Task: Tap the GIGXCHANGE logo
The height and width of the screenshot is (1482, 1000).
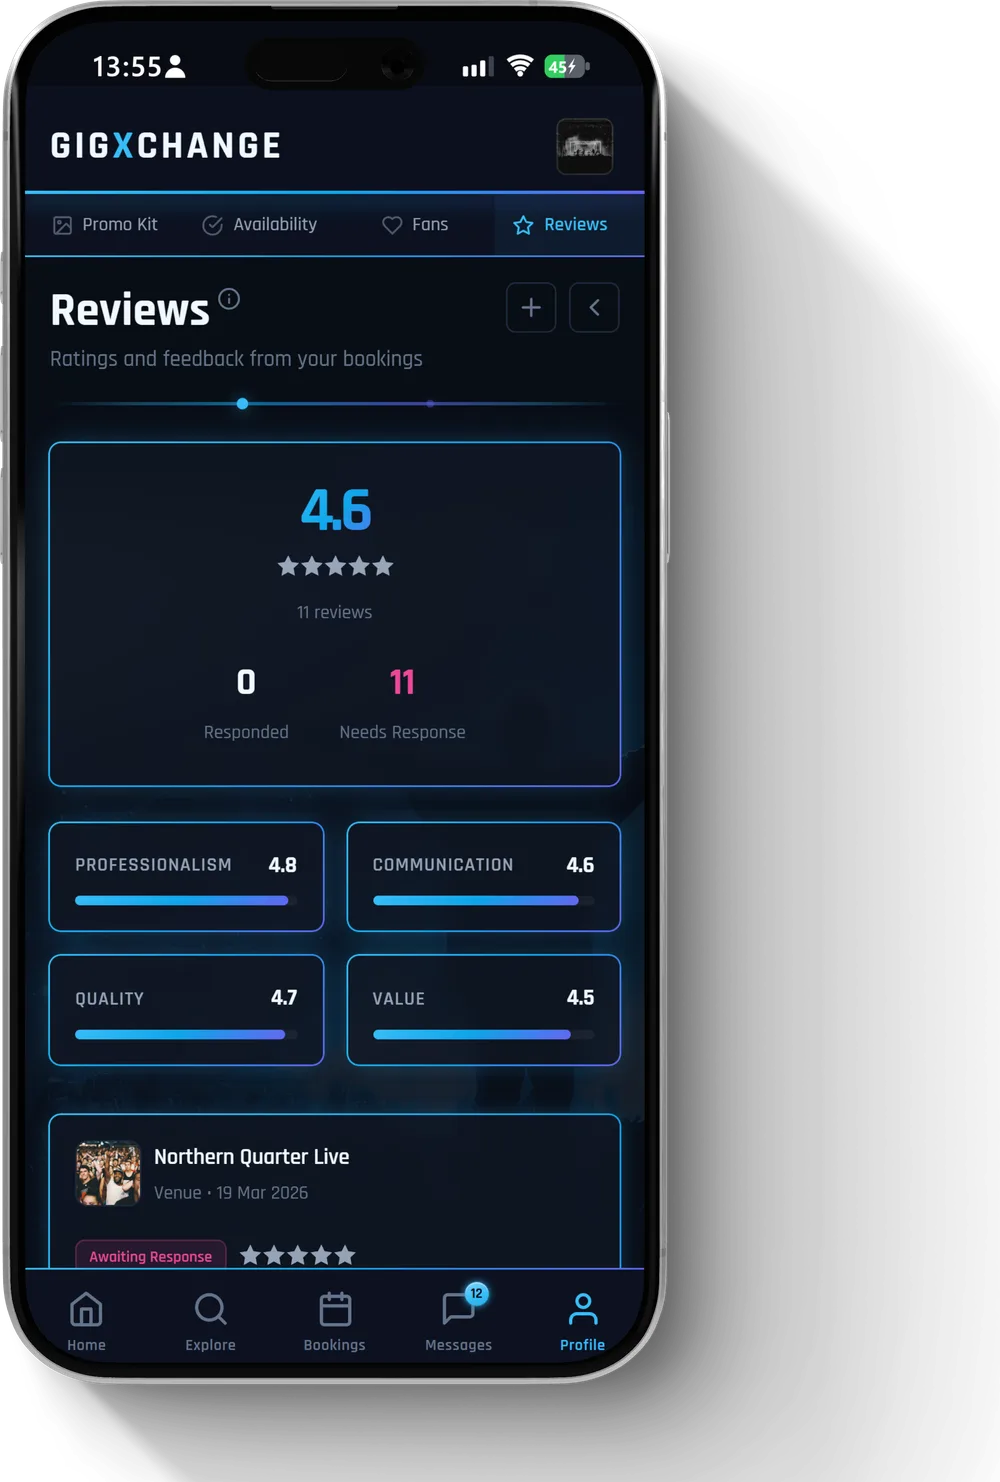Action: tap(166, 146)
